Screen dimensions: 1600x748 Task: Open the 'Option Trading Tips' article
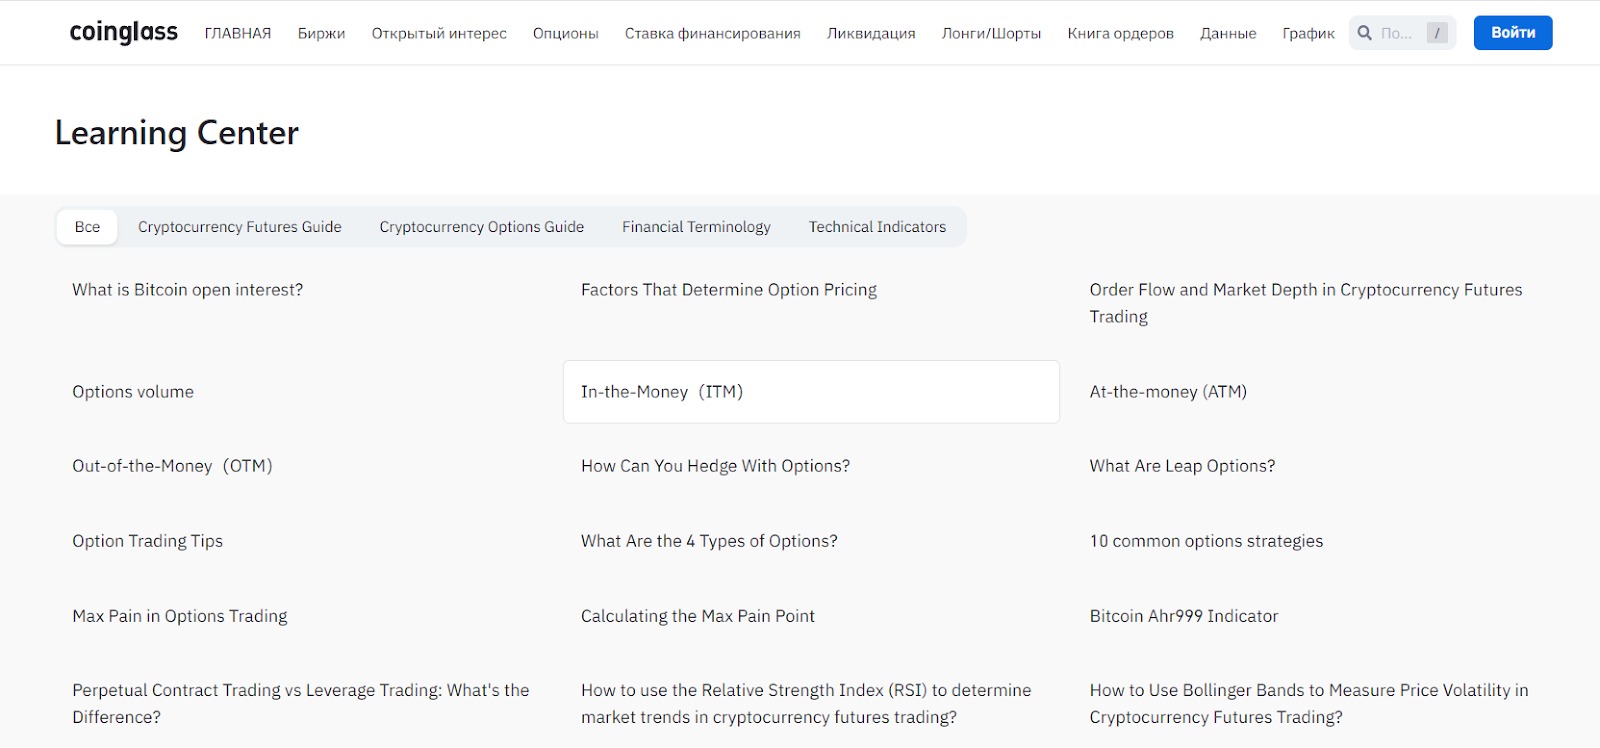coord(148,541)
